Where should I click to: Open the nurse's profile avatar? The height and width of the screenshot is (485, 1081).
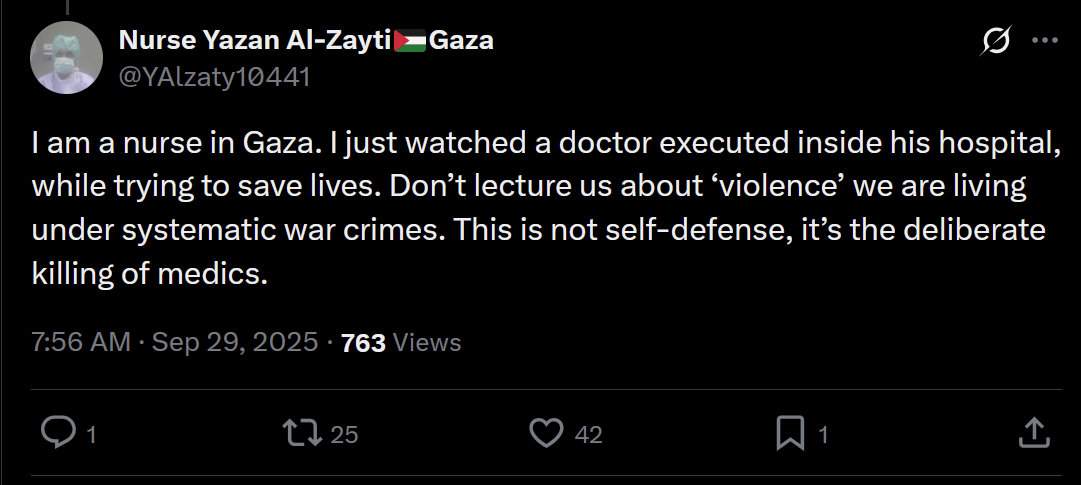(67, 58)
